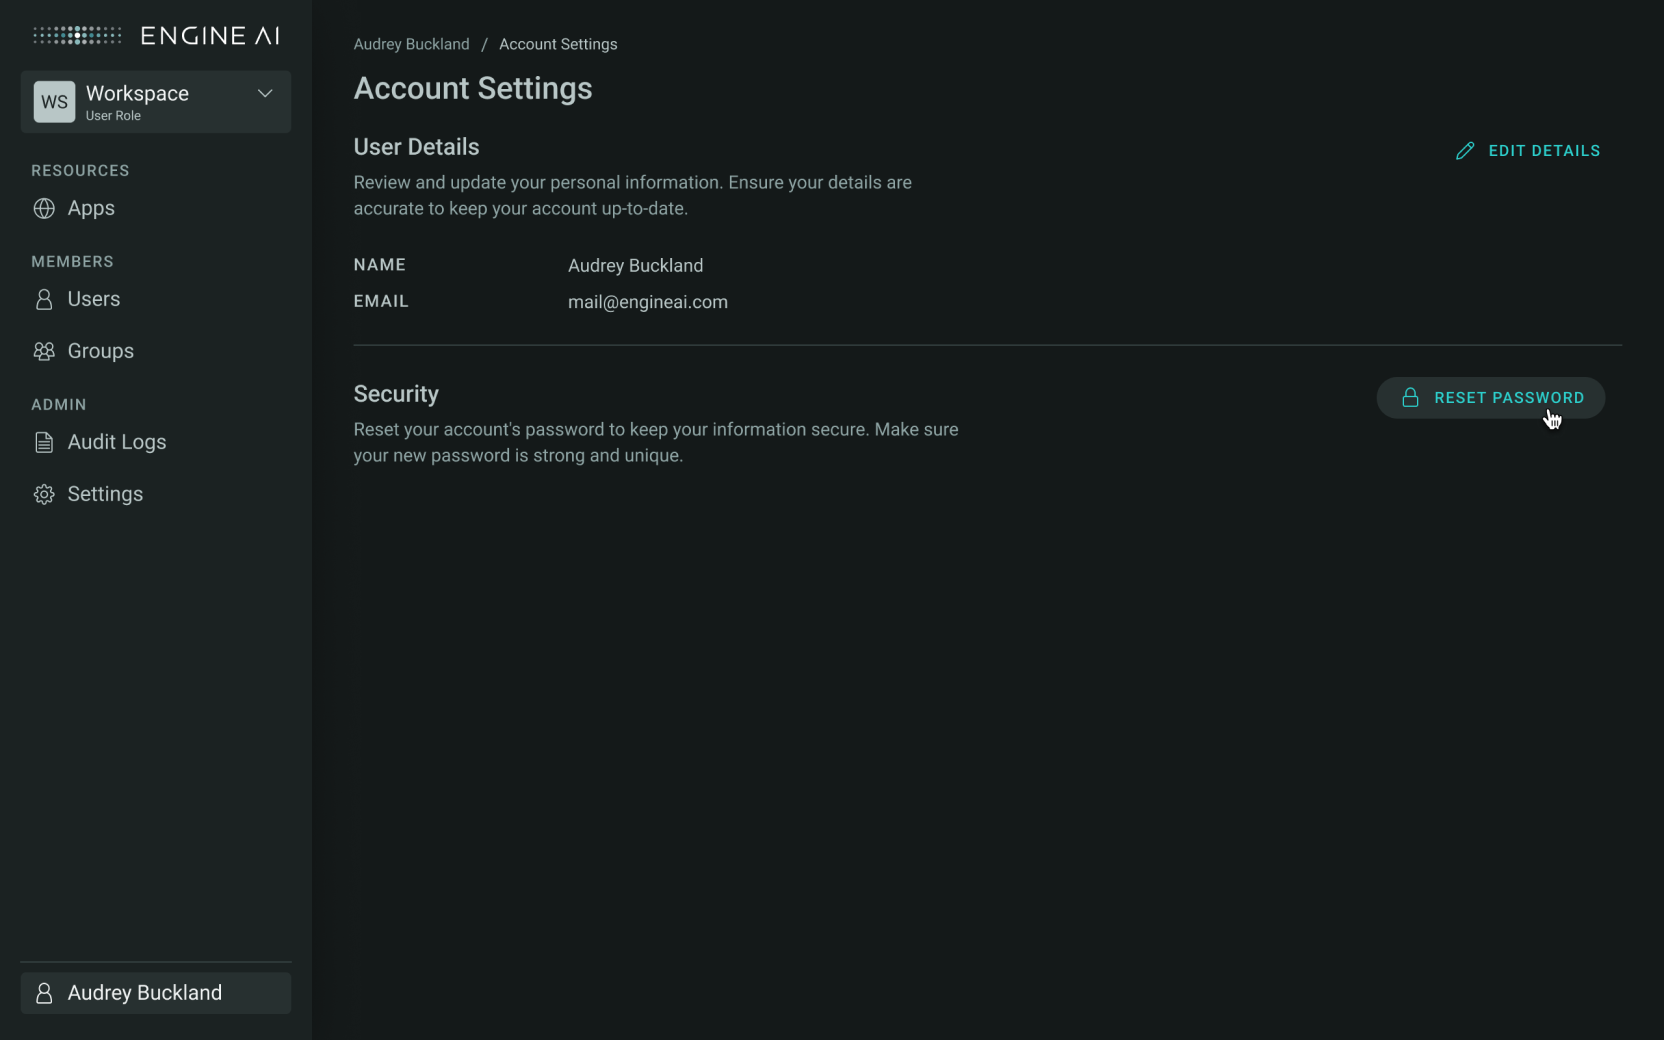Navigate to Users page
The width and height of the screenshot is (1664, 1040).
94,299
